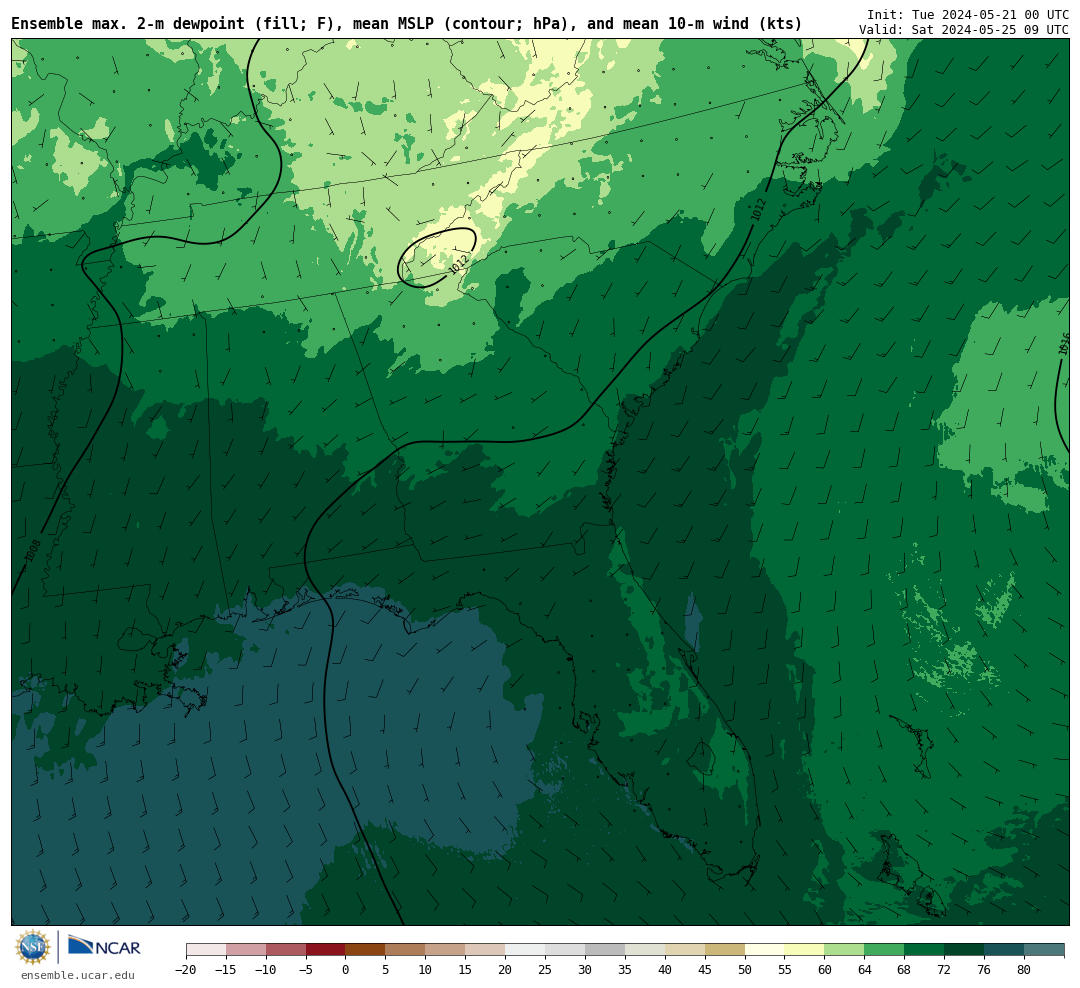
Task: Click the colorbar label 72
Action: 944,969
